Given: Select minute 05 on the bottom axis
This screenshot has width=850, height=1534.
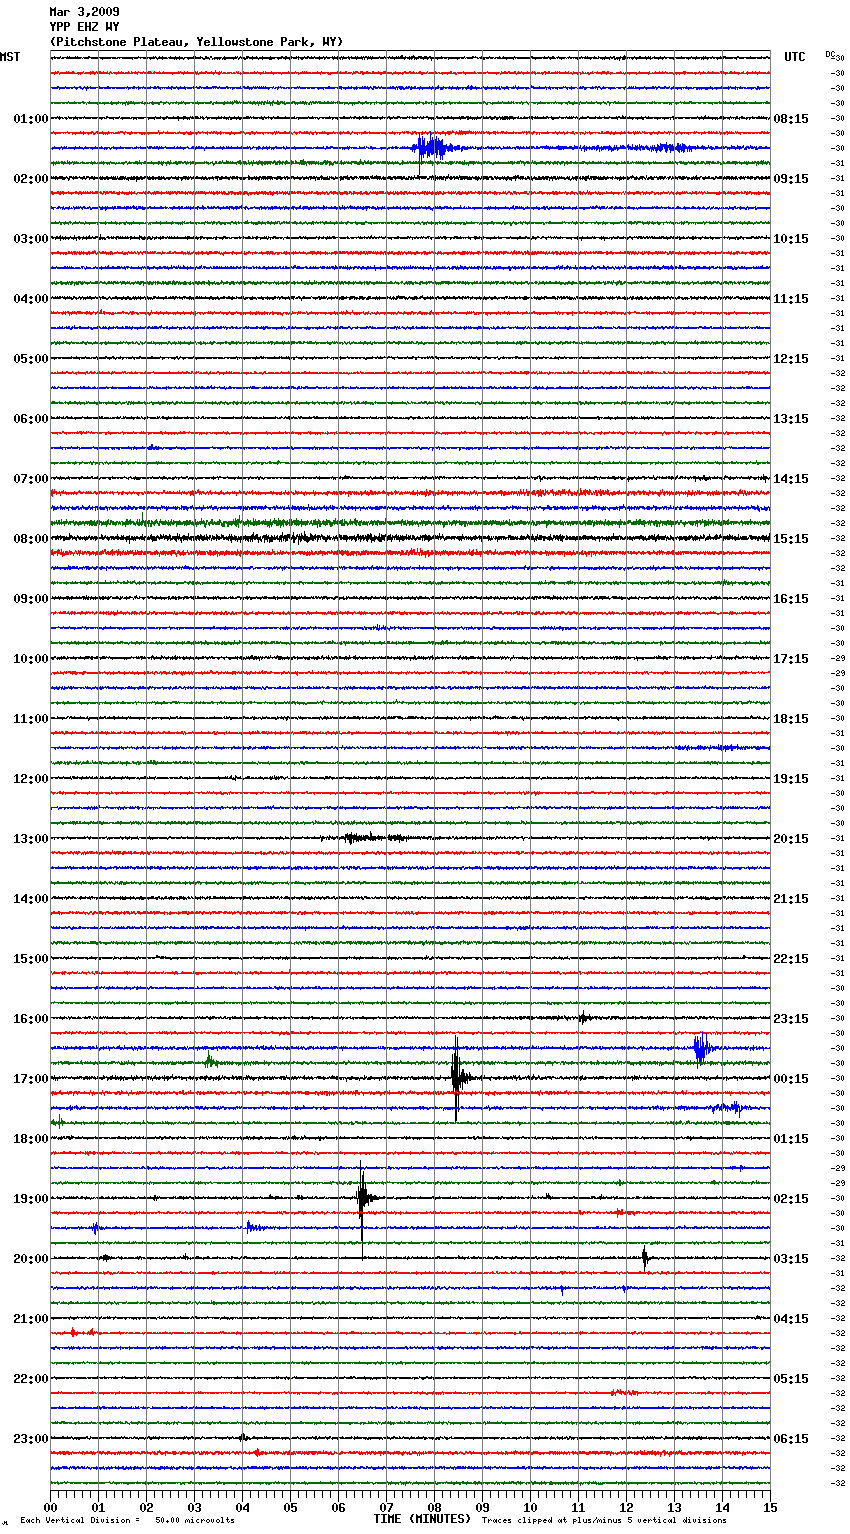Looking at the screenshot, I should click(x=290, y=1507).
